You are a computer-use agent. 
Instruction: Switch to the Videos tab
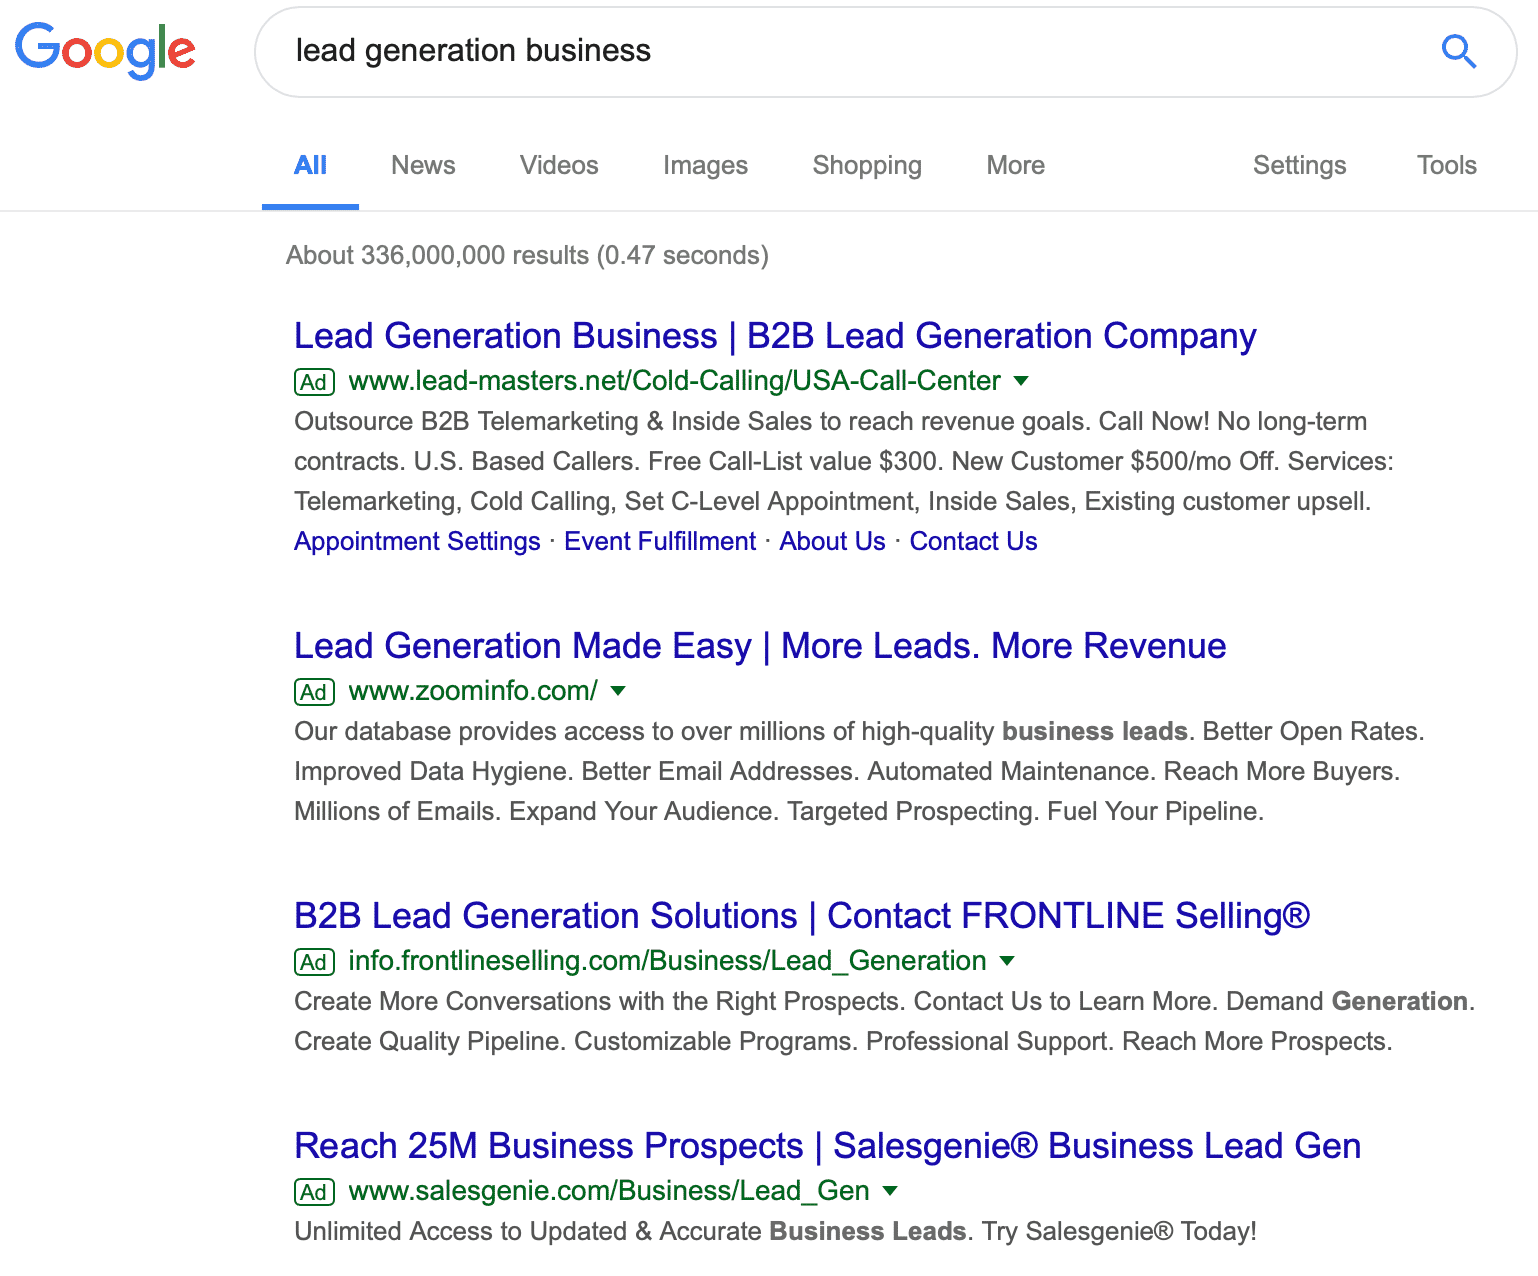pyautogui.click(x=559, y=166)
